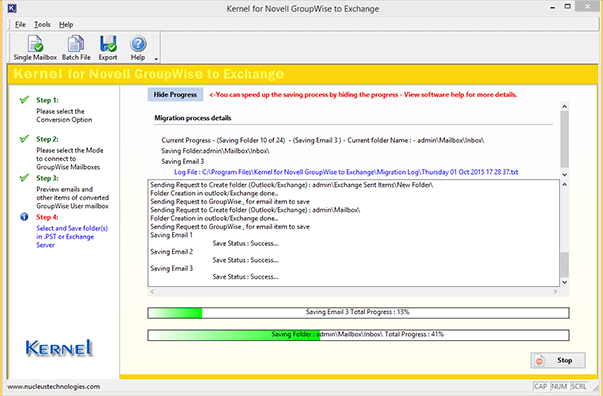This screenshot has width=603, height=396.
Task: Stop the migration process
Action: tap(558, 360)
